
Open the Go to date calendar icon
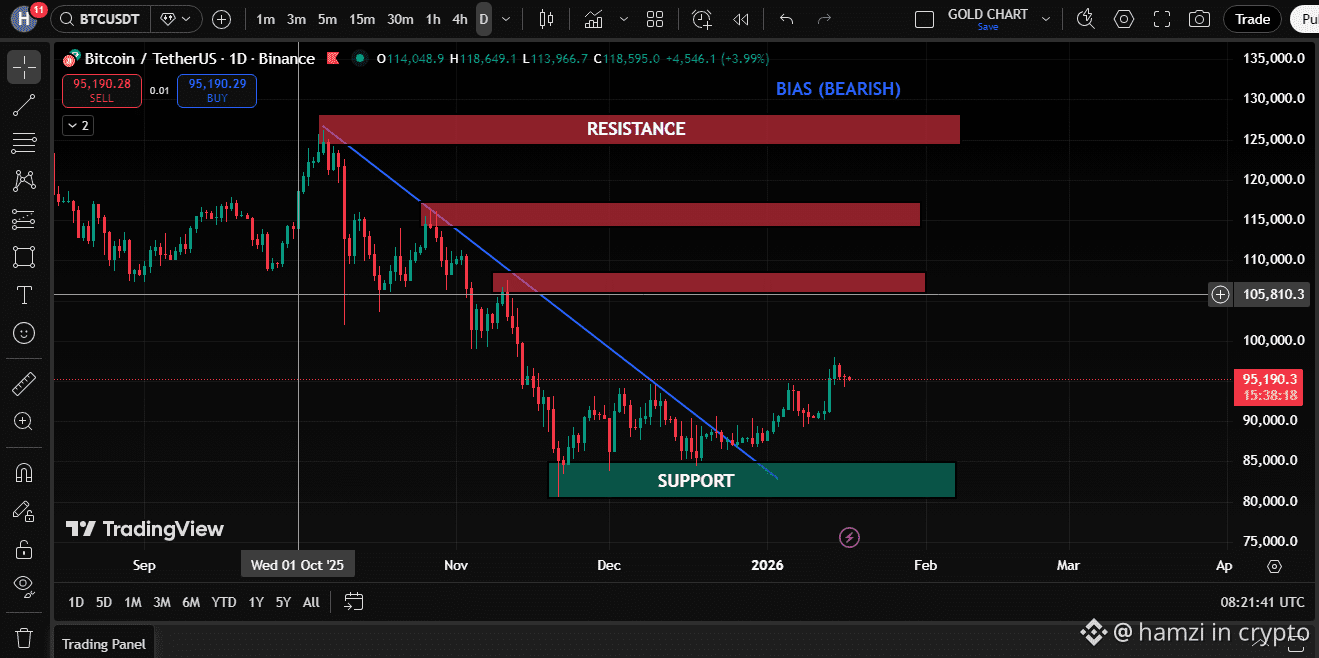pyautogui.click(x=353, y=601)
